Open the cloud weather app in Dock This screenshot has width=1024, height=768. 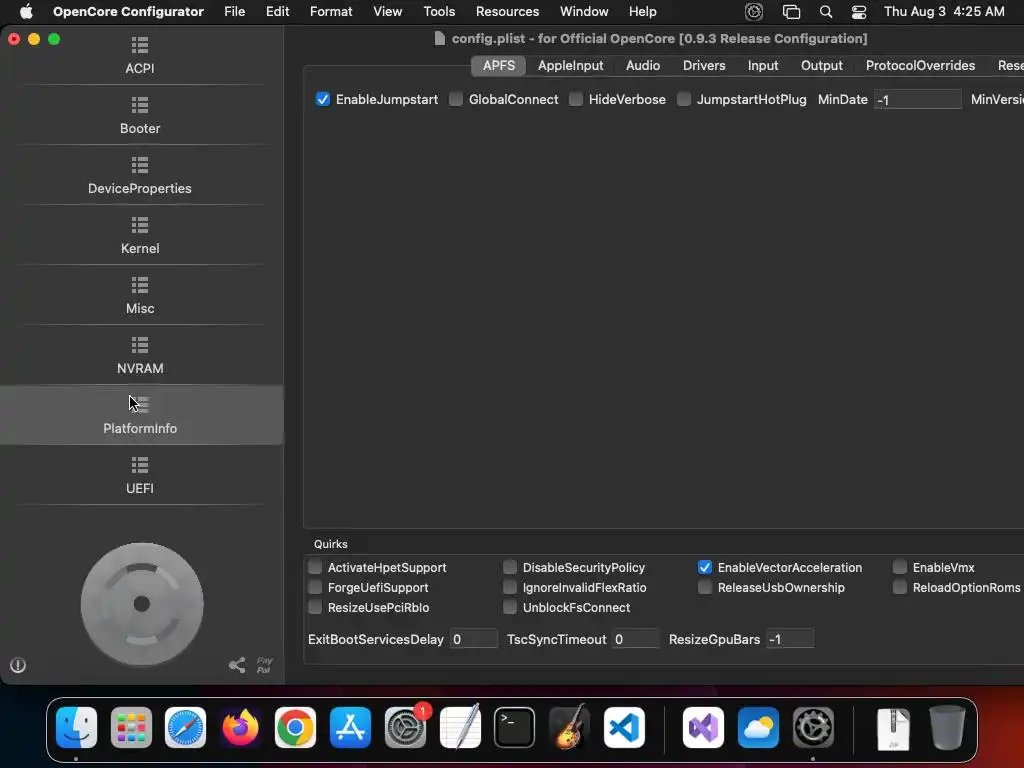pyautogui.click(x=758, y=727)
